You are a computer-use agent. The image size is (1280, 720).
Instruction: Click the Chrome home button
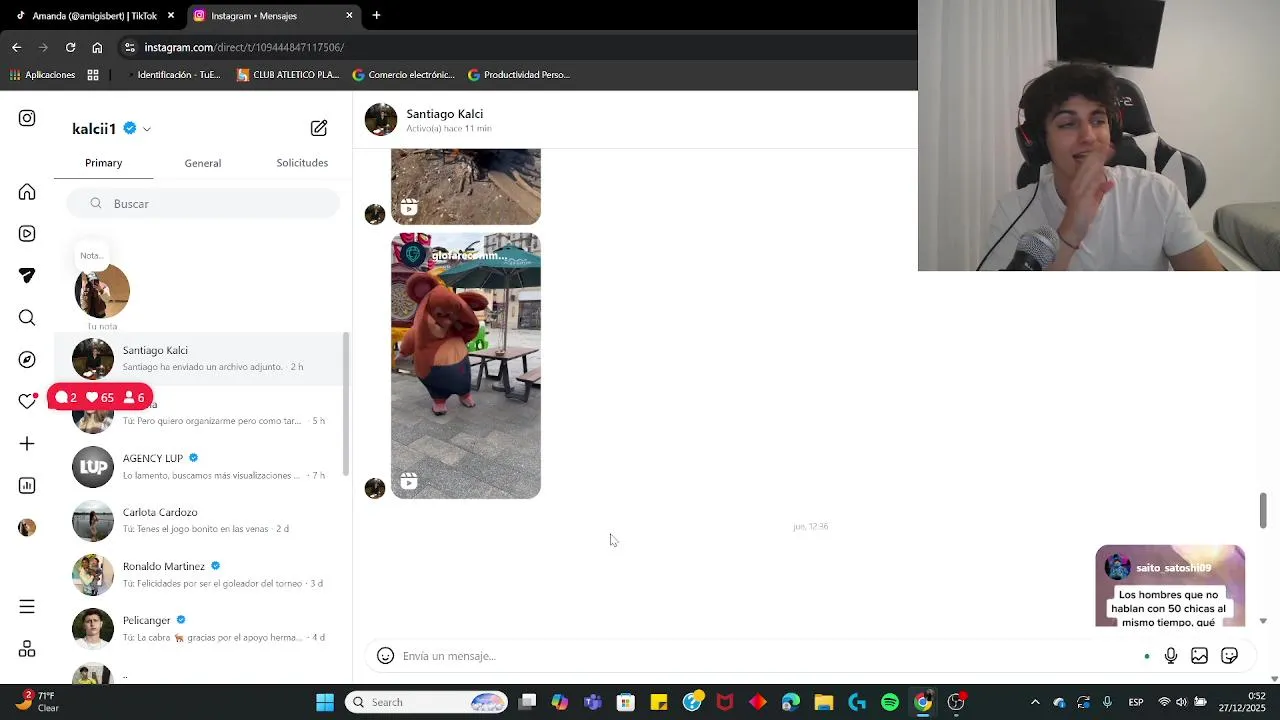click(x=97, y=47)
